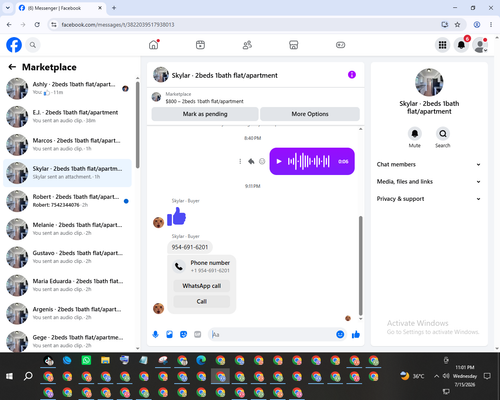Click the Call button
This screenshot has width=500, height=400.
pos(202,301)
